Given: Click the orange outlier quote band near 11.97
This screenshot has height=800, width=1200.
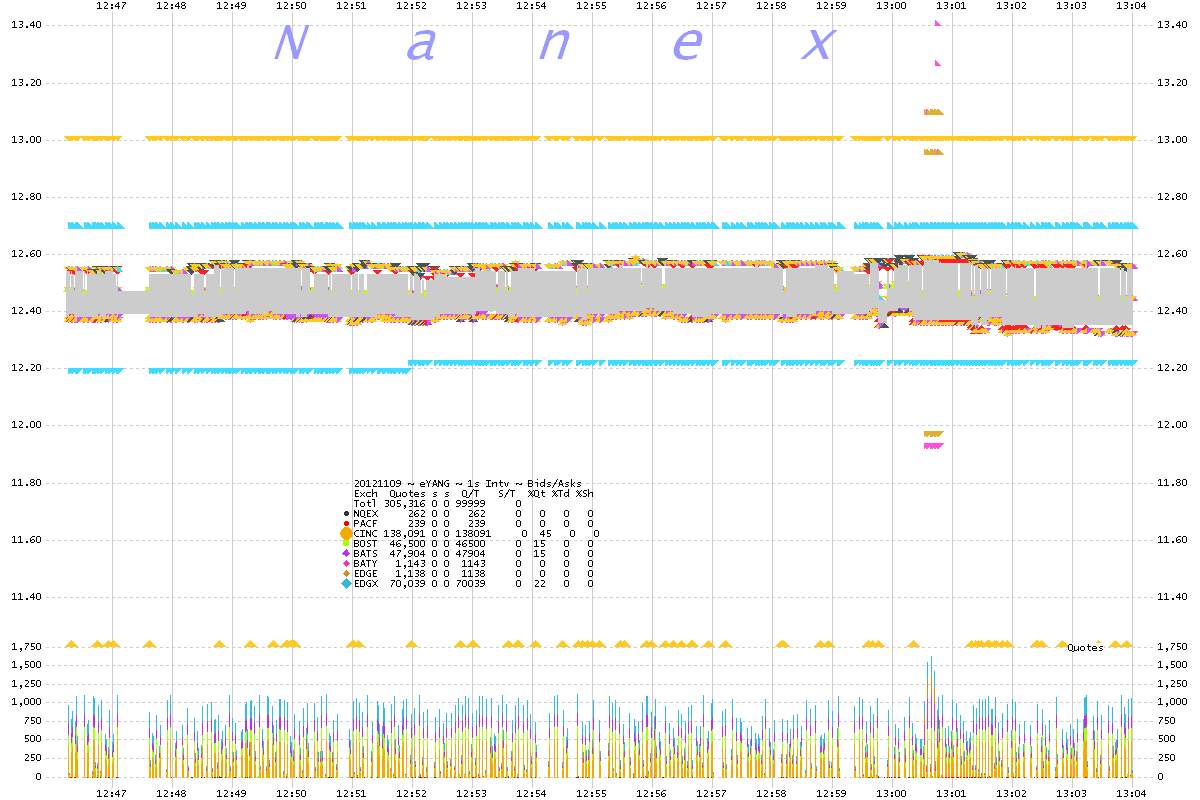Looking at the screenshot, I should (x=934, y=434).
